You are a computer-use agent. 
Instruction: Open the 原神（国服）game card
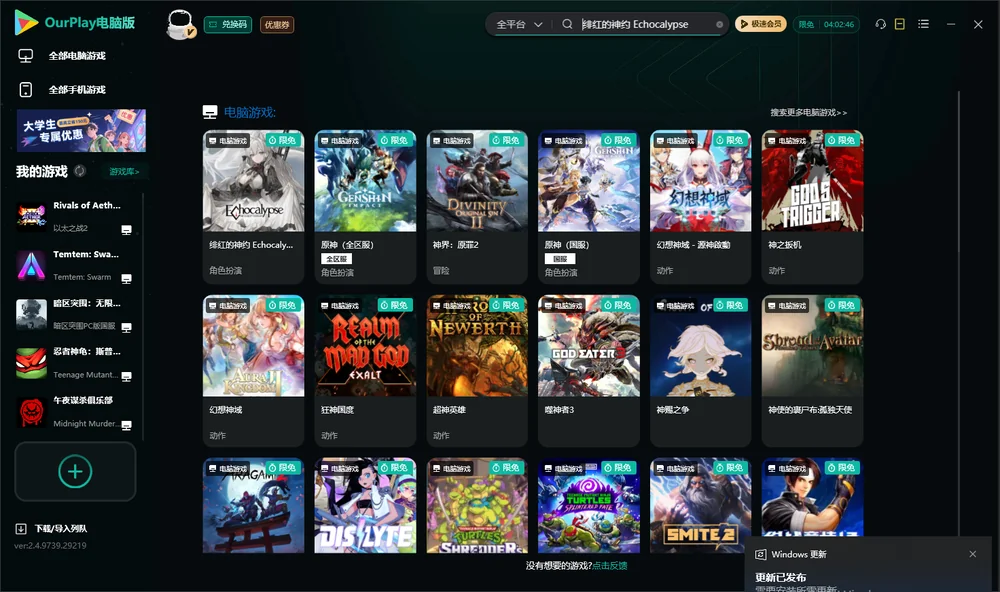pos(589,207)
